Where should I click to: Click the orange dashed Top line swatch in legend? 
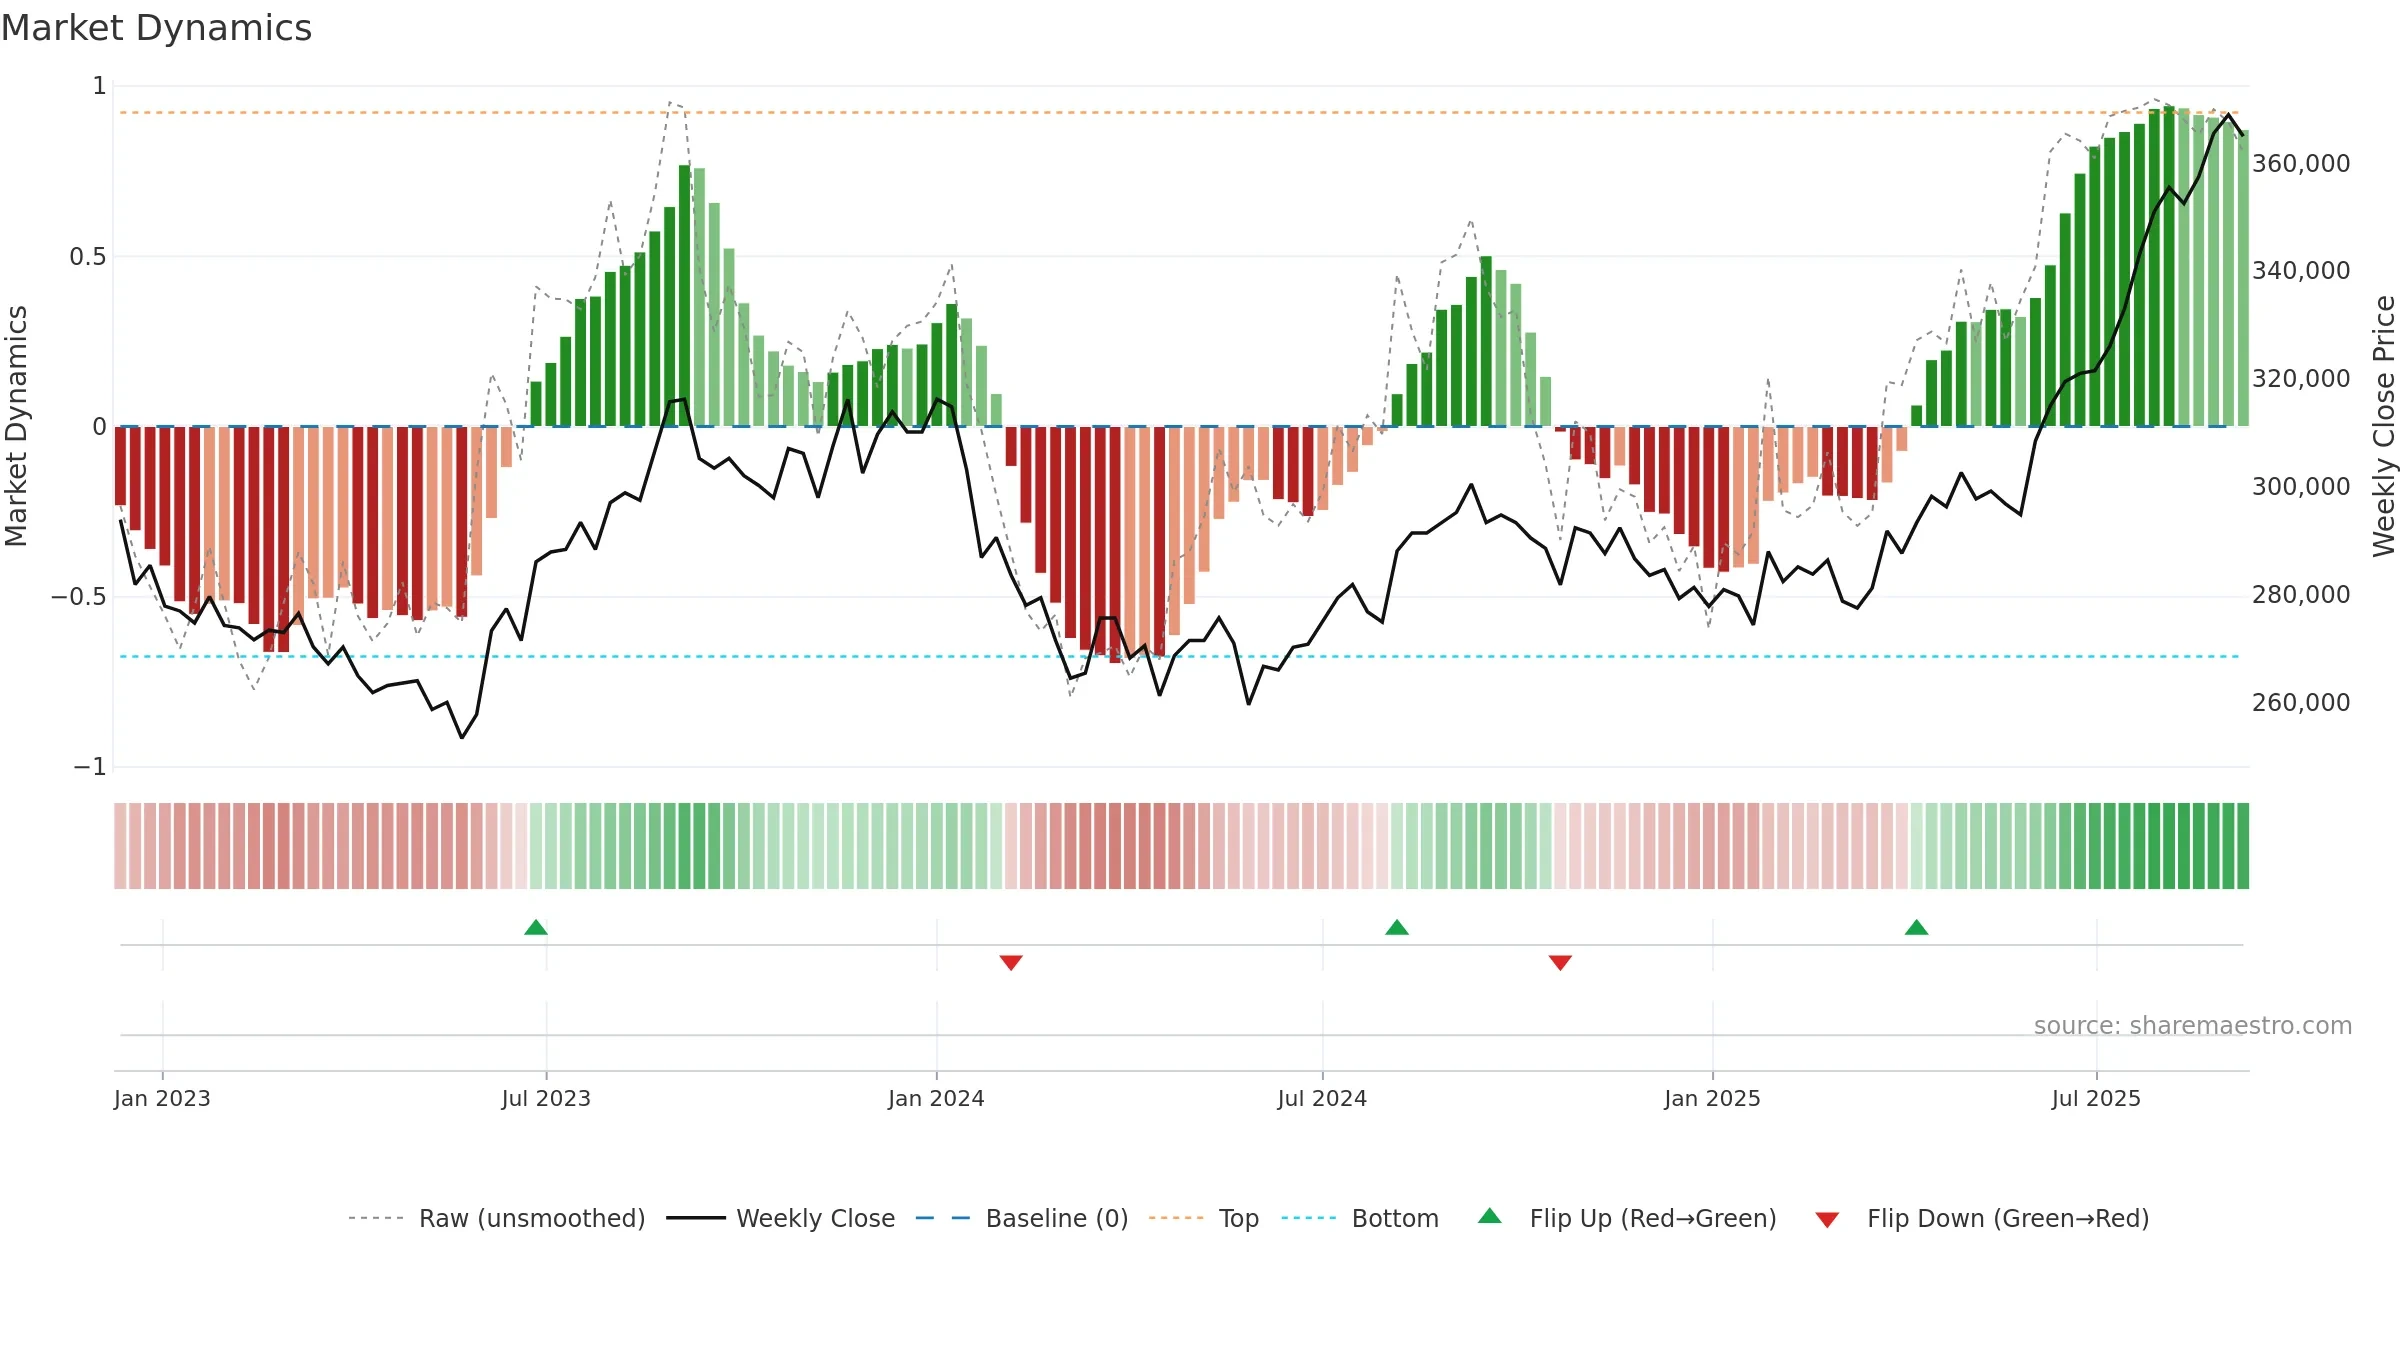point(1176,1218)
